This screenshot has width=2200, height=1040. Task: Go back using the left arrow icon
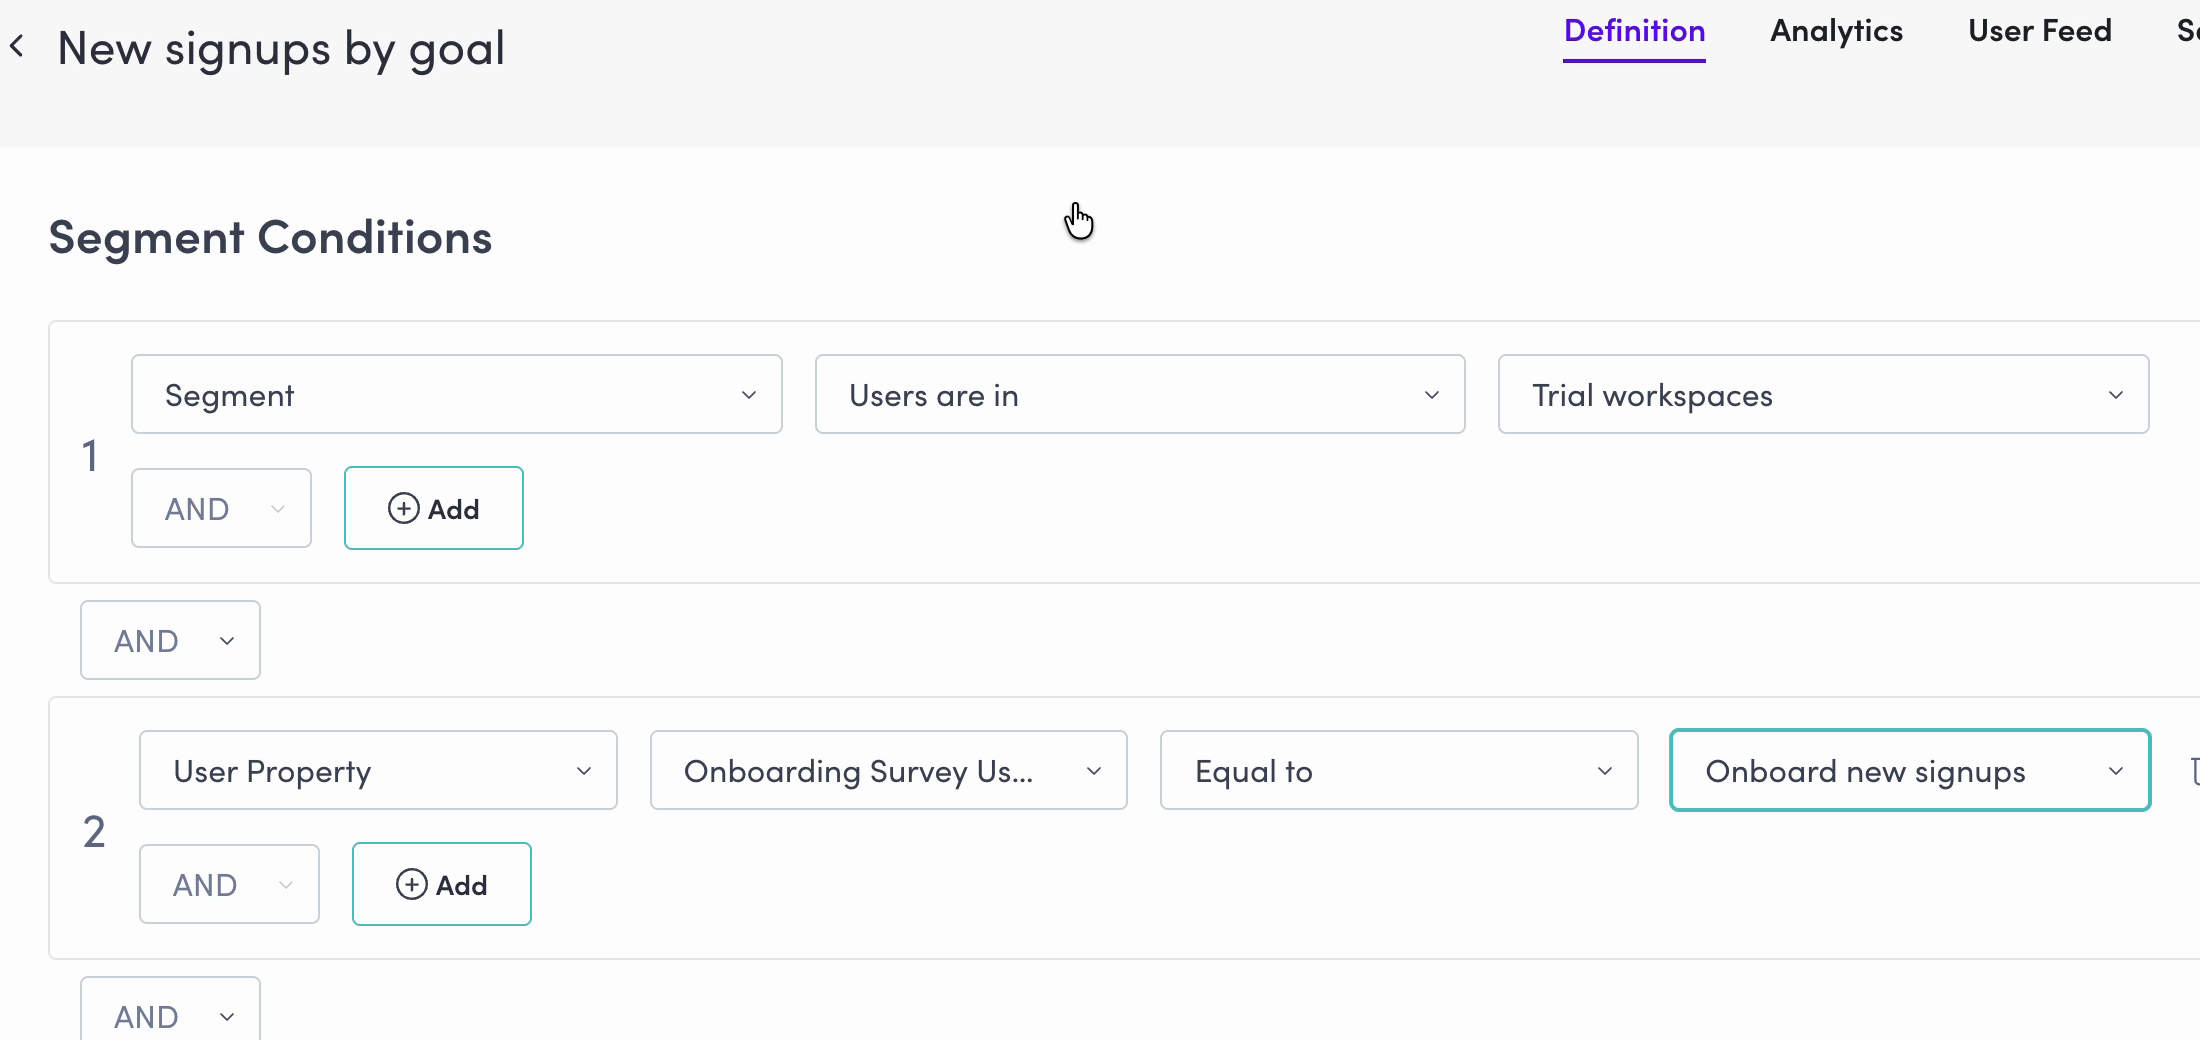[17, 46]
